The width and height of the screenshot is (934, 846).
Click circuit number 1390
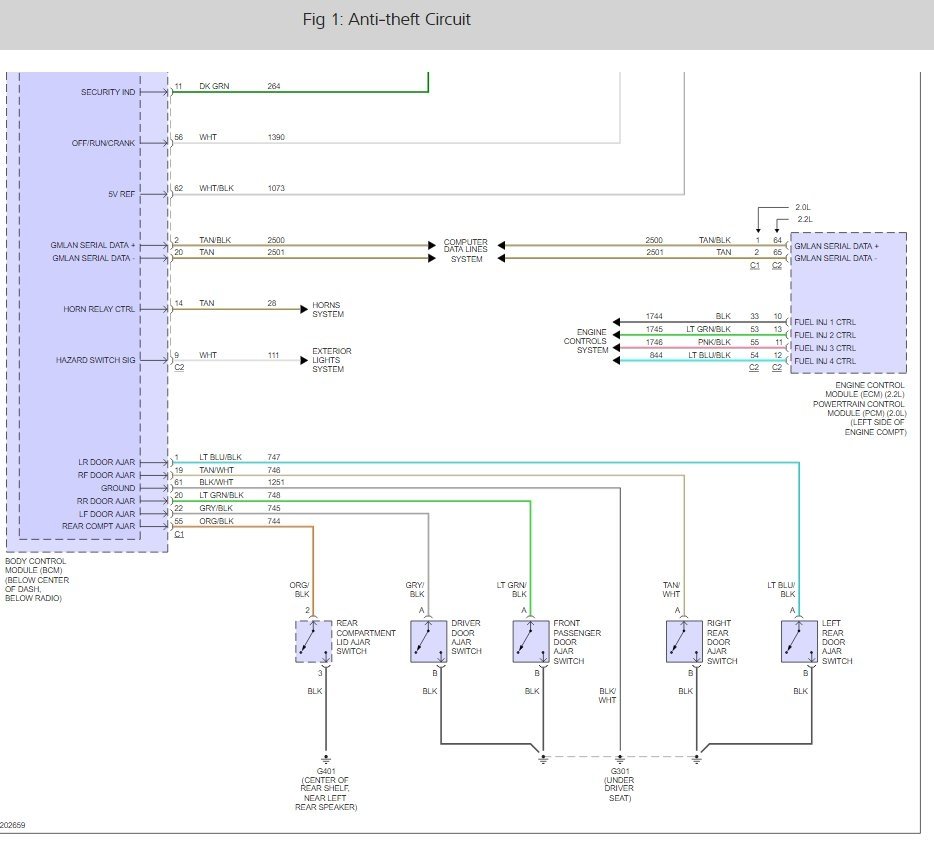[276, 137]
